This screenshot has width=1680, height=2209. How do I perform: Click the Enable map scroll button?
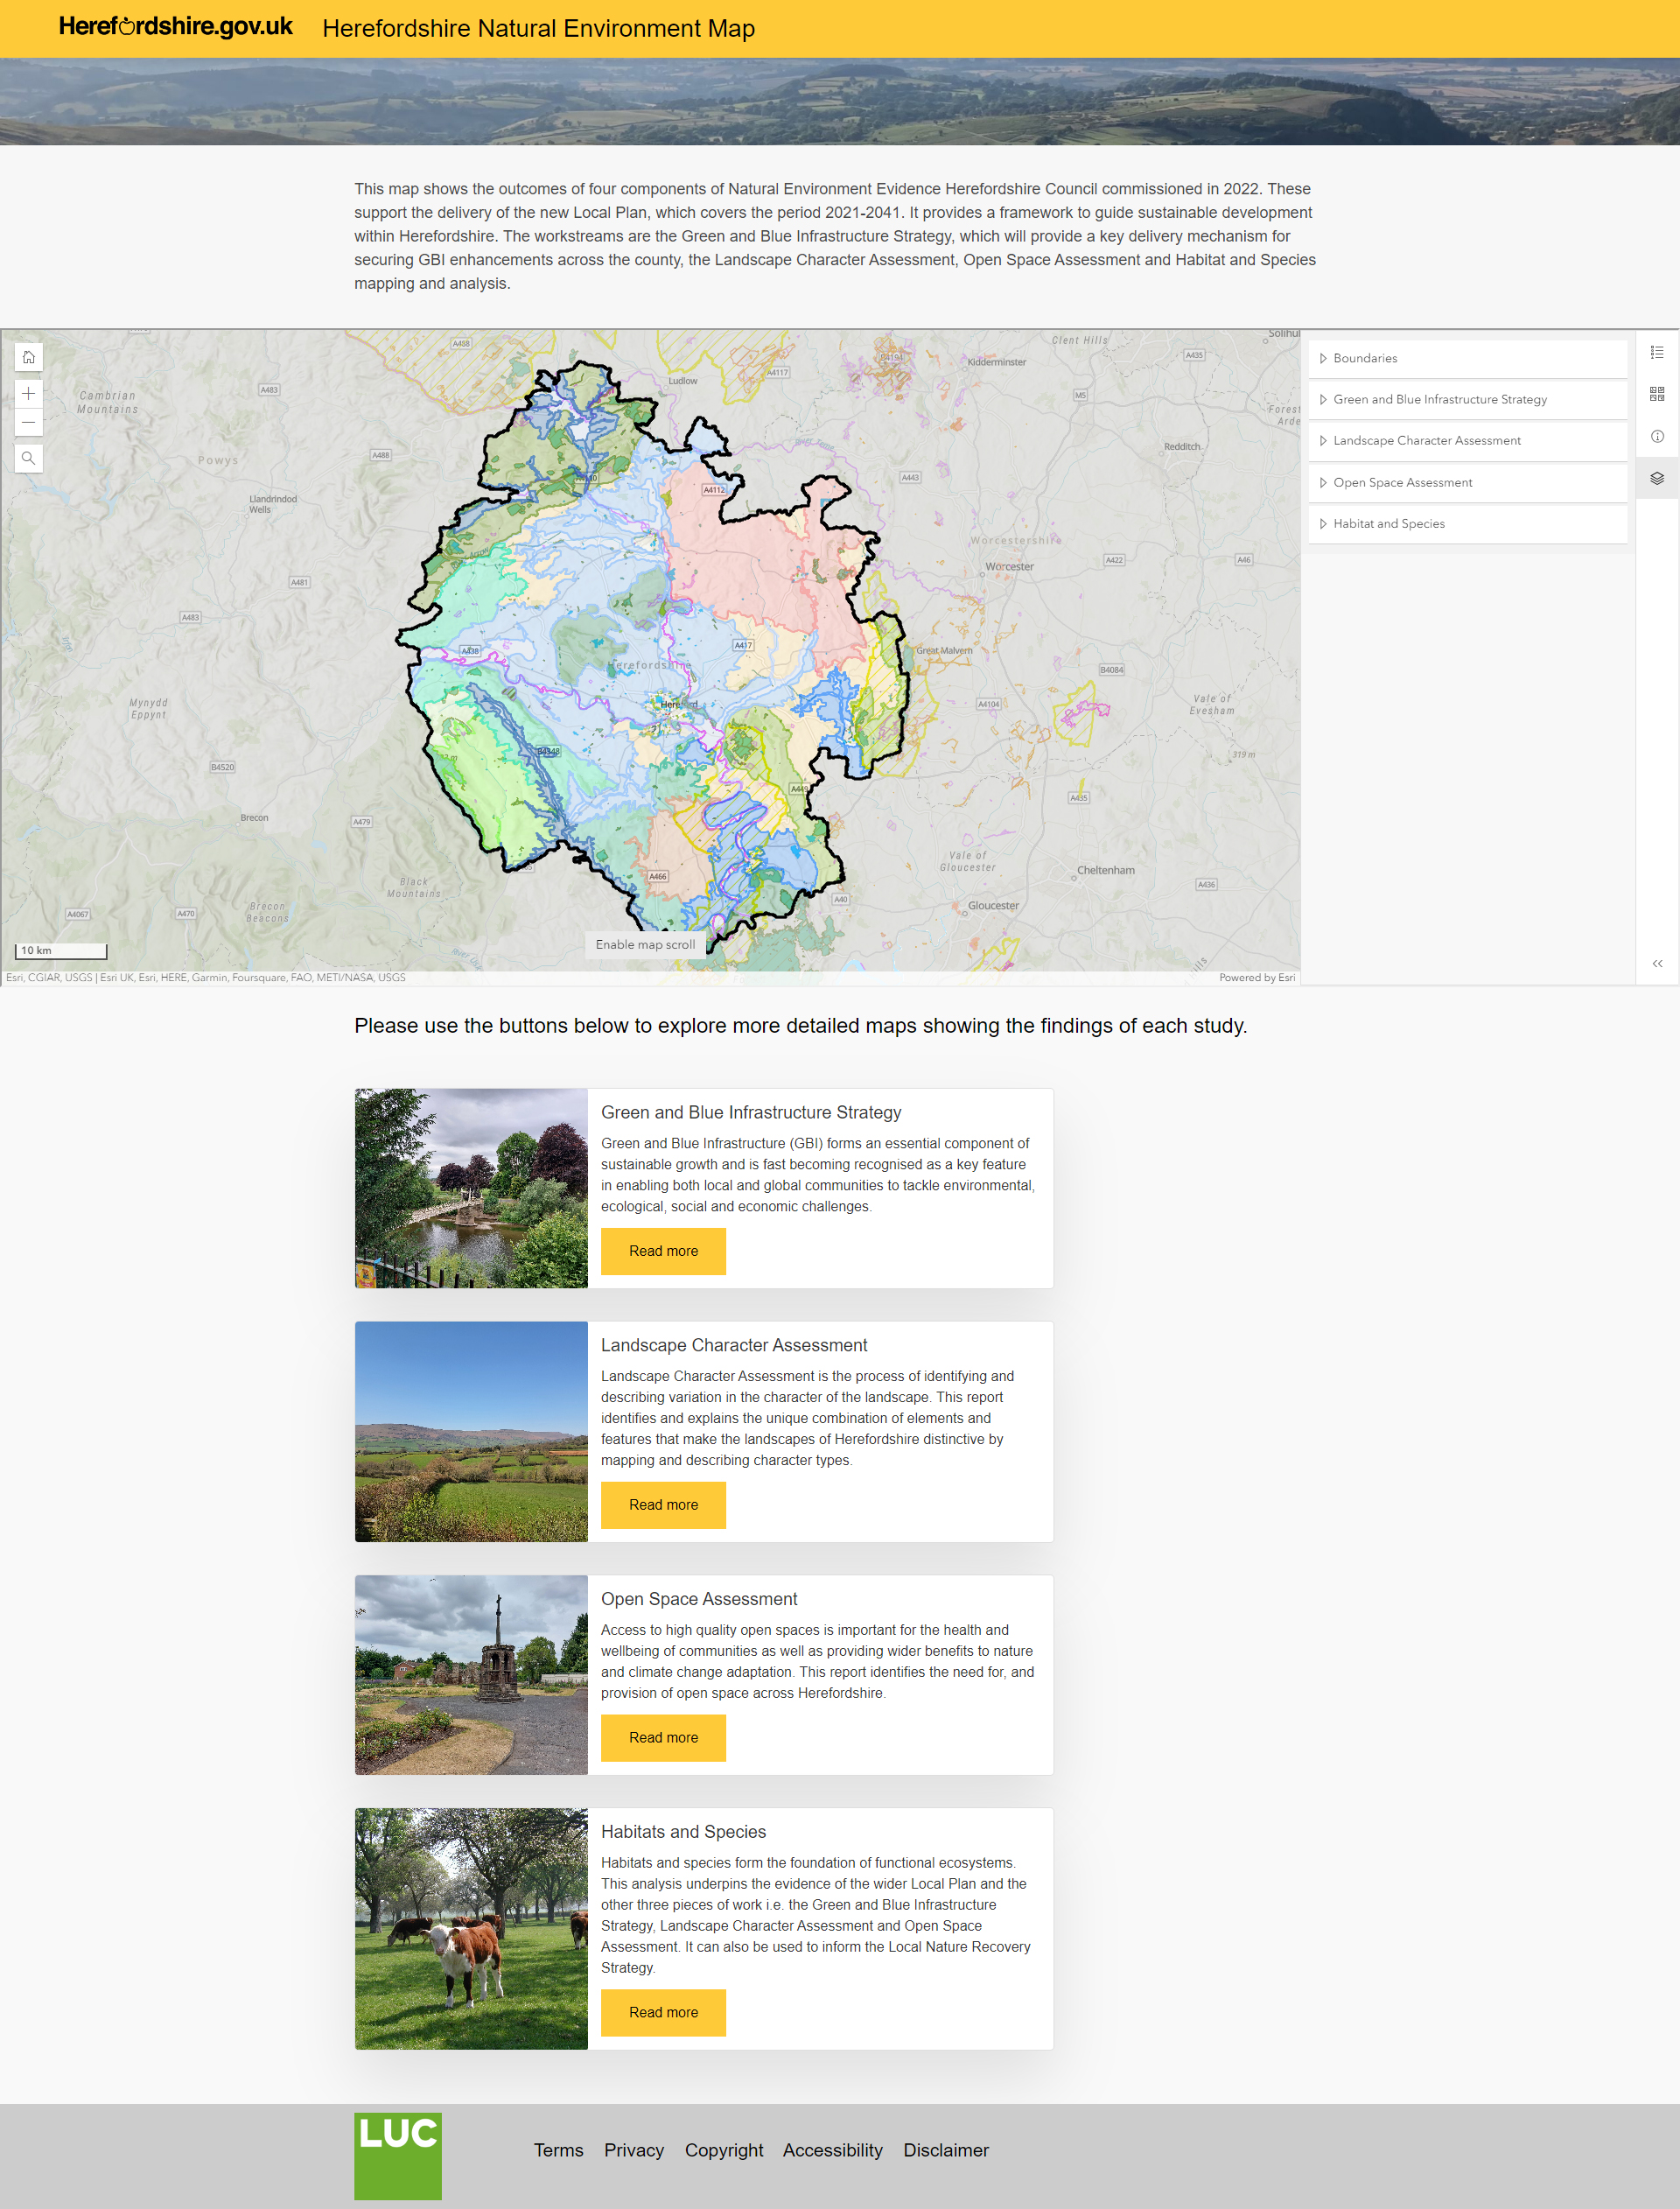click(645, 944)
